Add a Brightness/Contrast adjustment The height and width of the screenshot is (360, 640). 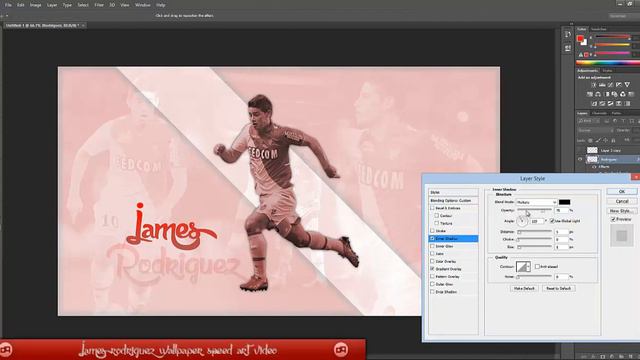[x=593, y=85]
